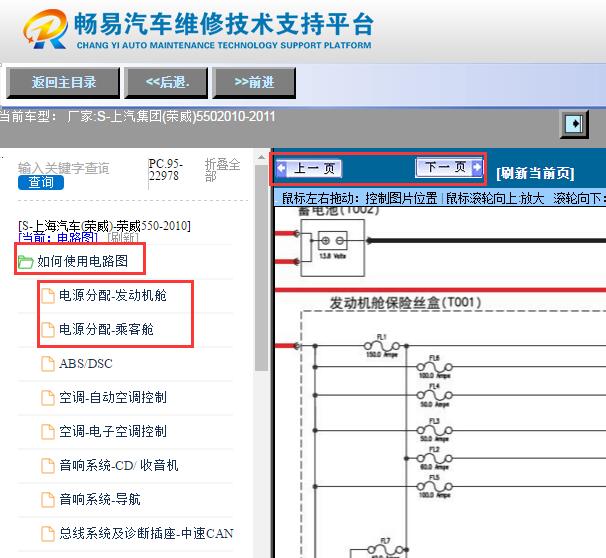This screenshot has width=606, height=558.
Task: Click the right arrow icon on 下一页
Action: point(477,167)
